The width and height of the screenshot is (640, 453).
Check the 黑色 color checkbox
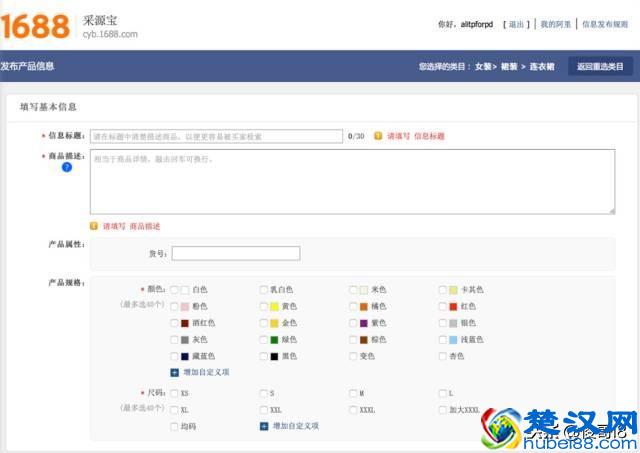pos(264,356)
